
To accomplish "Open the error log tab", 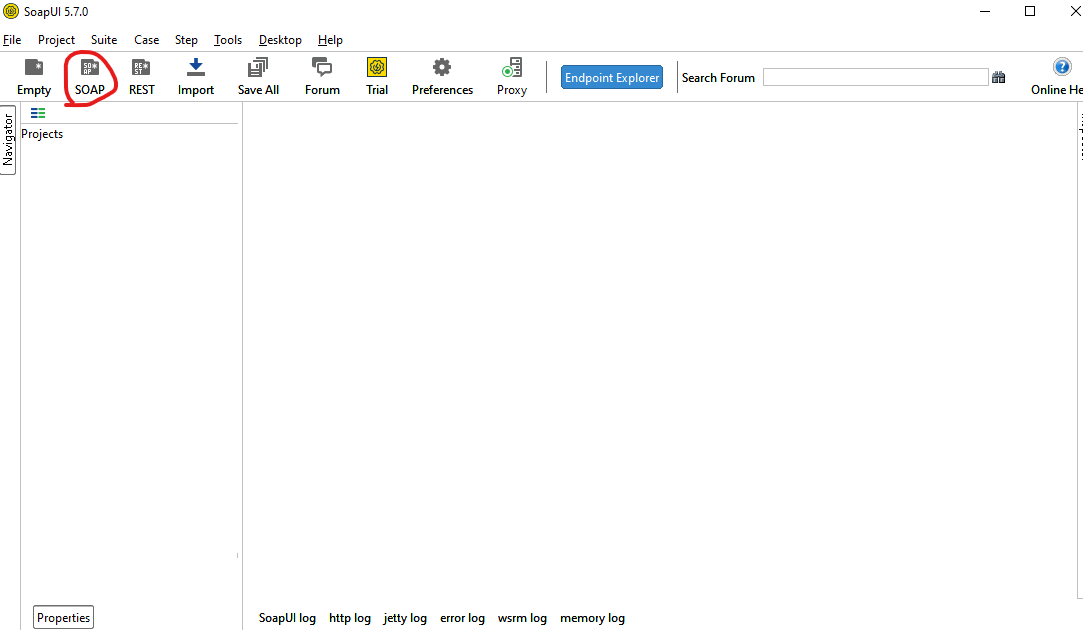I will [x=462, y=618].
